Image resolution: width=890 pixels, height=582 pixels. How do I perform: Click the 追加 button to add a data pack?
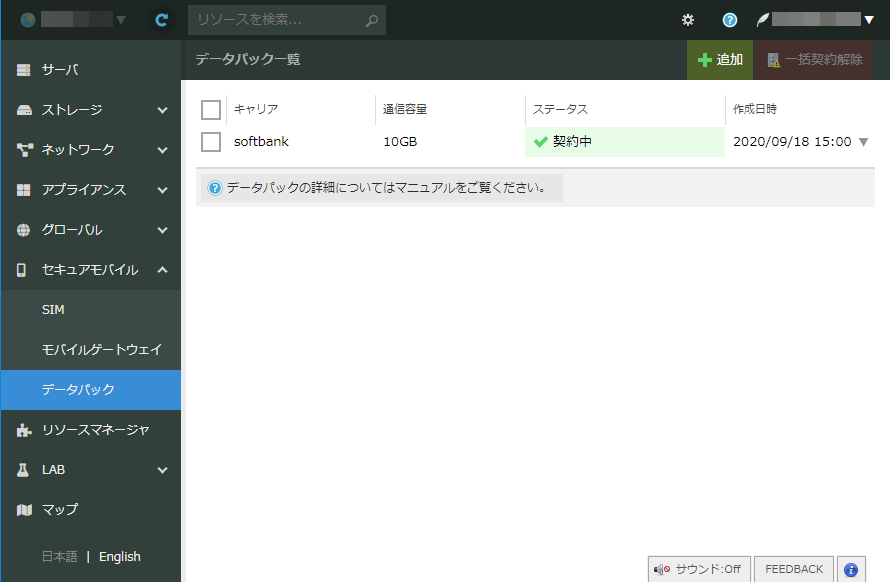click(719, 59)
